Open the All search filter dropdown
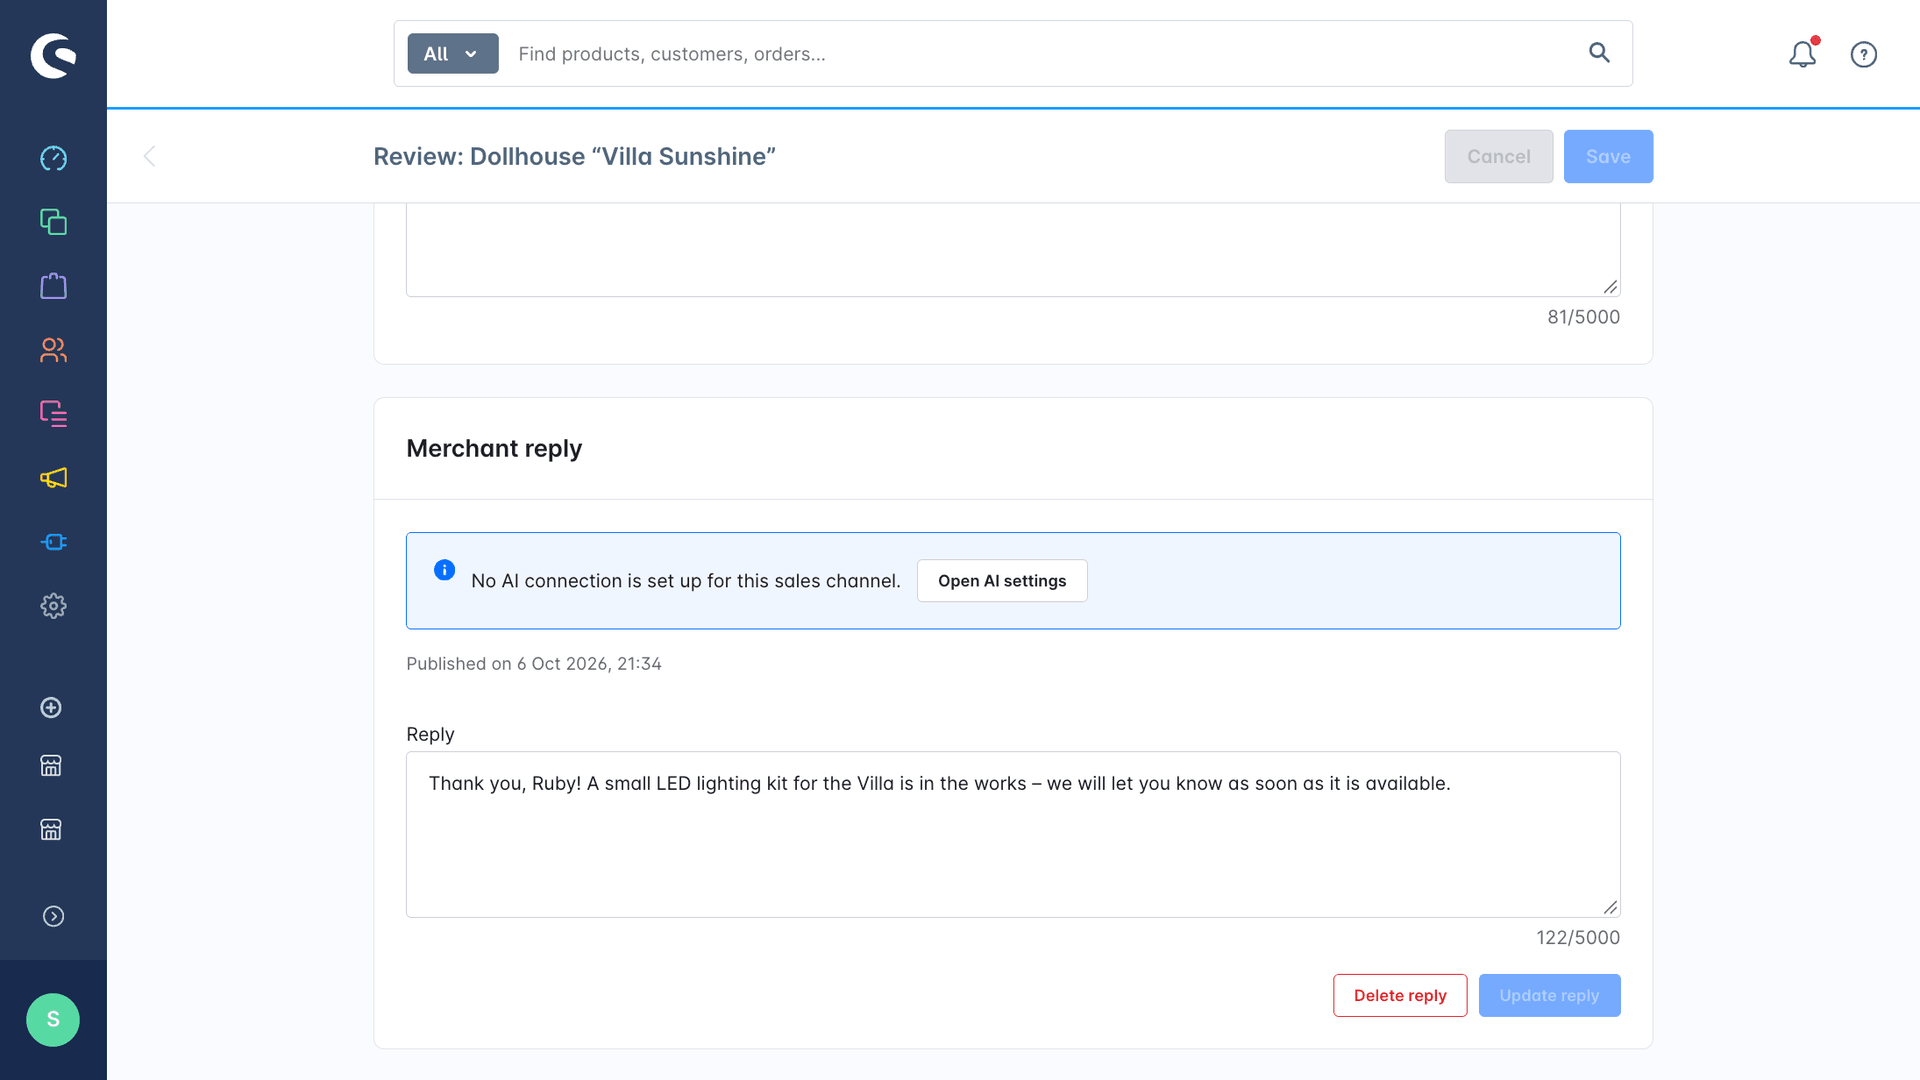The image size is (1920, 1080). point(453,54)
